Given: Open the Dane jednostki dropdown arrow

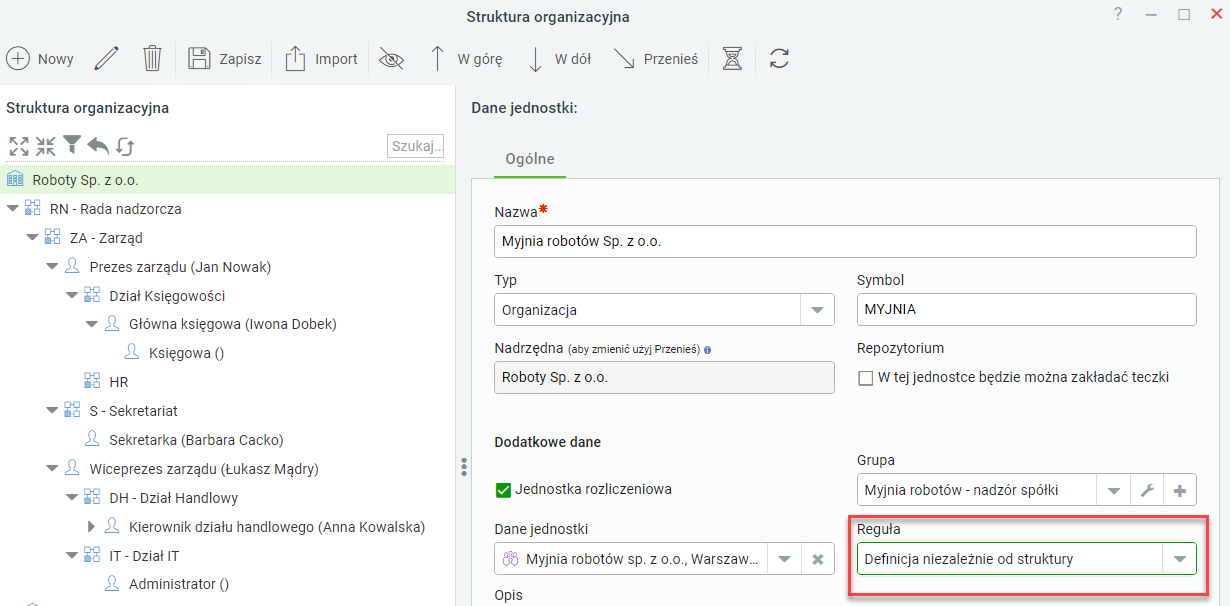Looking at the screenshot, I should 784,559.
